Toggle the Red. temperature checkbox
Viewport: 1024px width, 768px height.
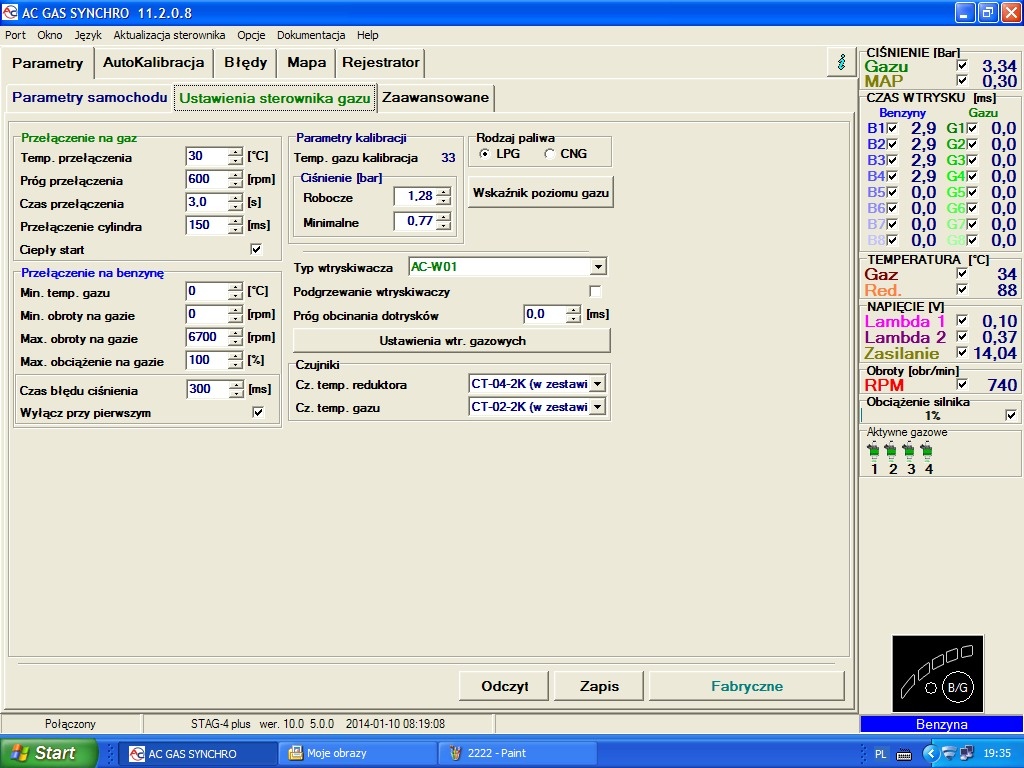(x=962, y=289)
